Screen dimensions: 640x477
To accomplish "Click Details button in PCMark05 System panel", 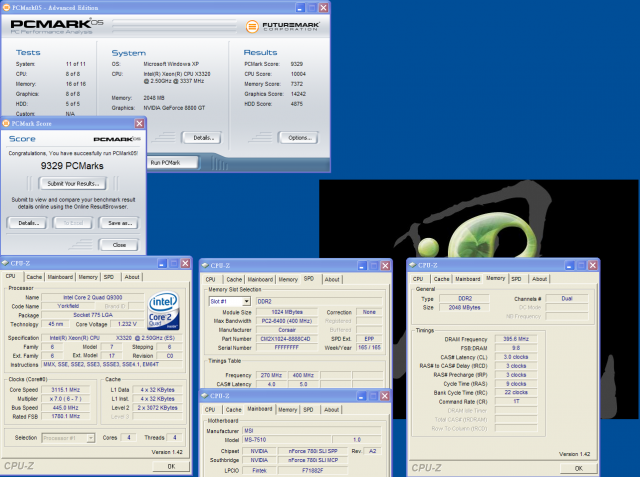I will tap(203, 138).
